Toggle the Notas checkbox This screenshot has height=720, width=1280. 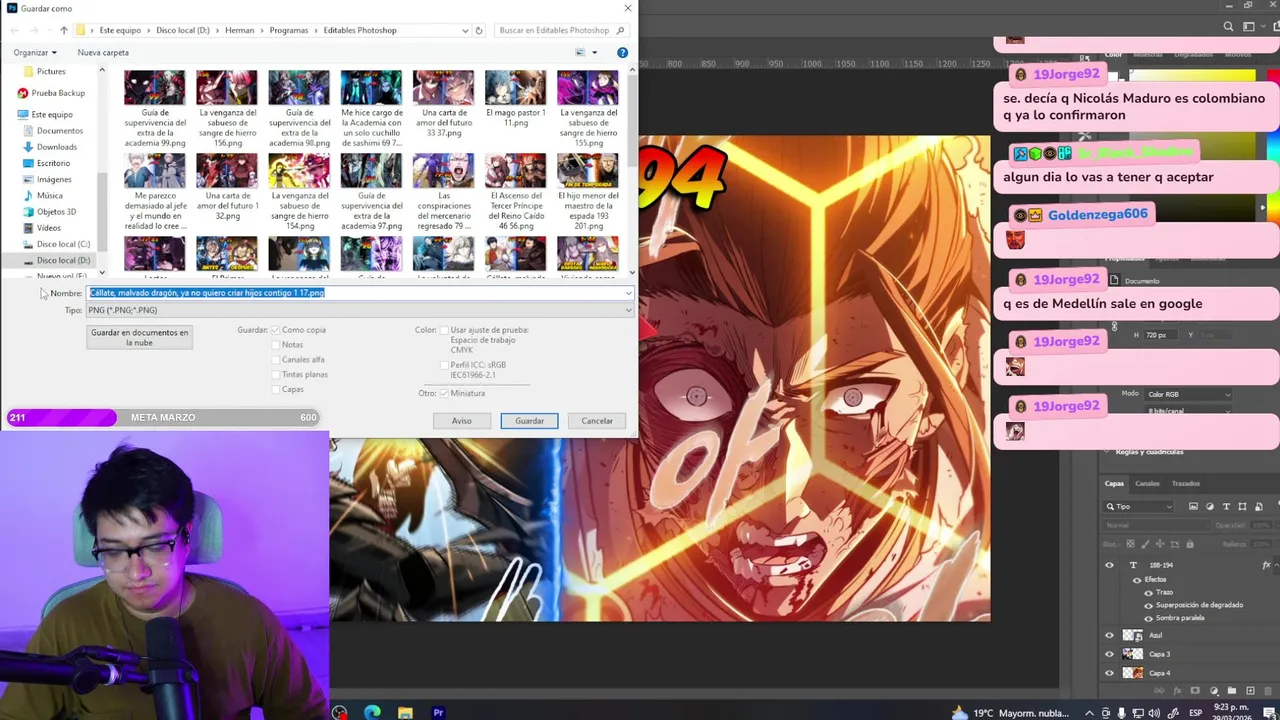[276, 345]
